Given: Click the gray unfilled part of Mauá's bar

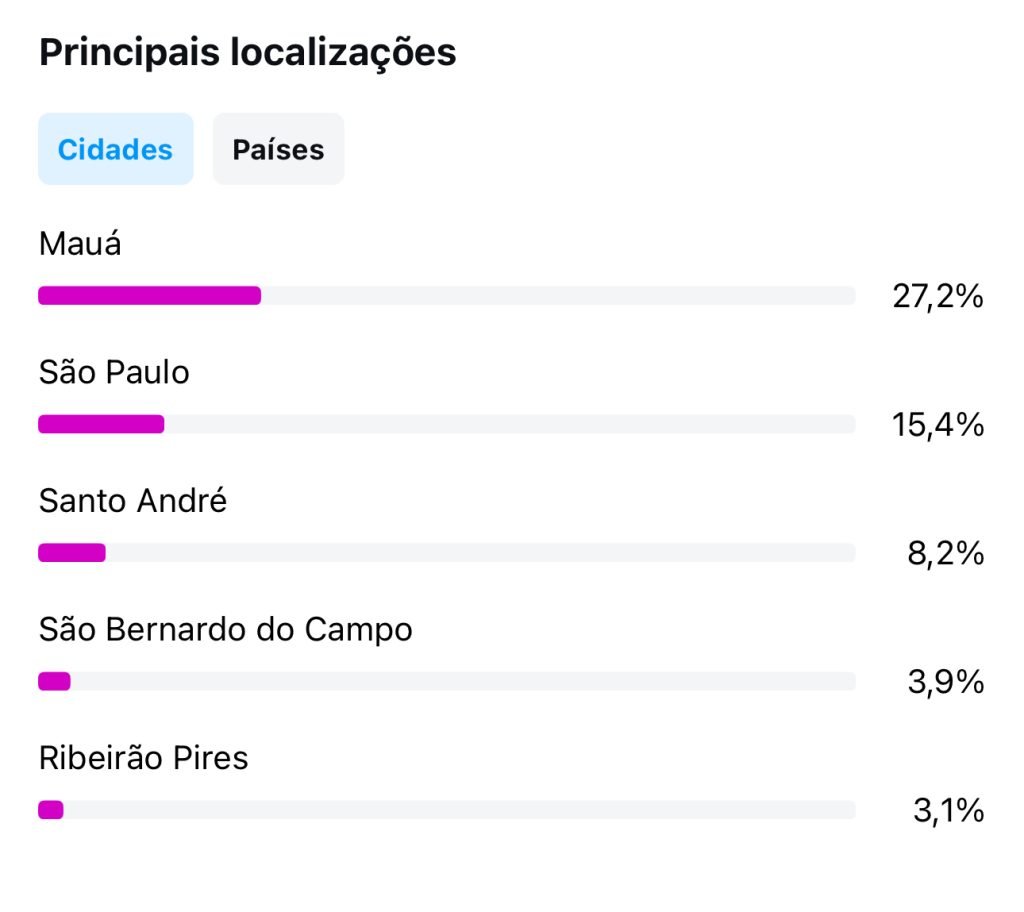Looking at the screenshot, I should [558, 295].
